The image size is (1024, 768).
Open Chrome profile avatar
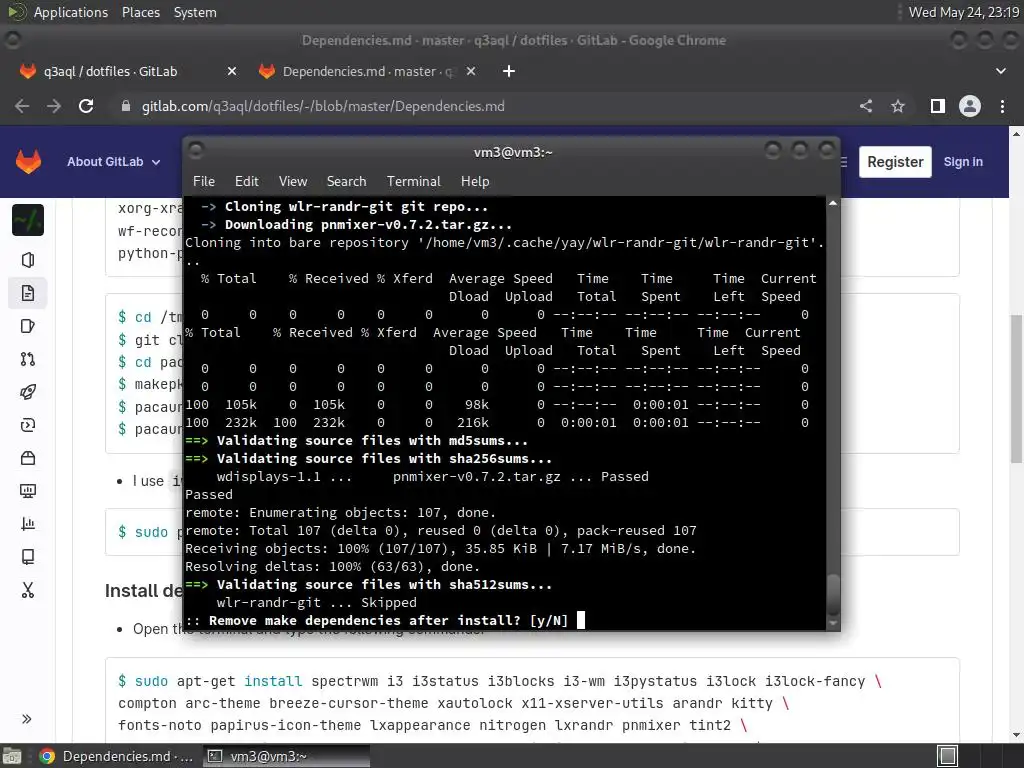click(x=970, y=106)
